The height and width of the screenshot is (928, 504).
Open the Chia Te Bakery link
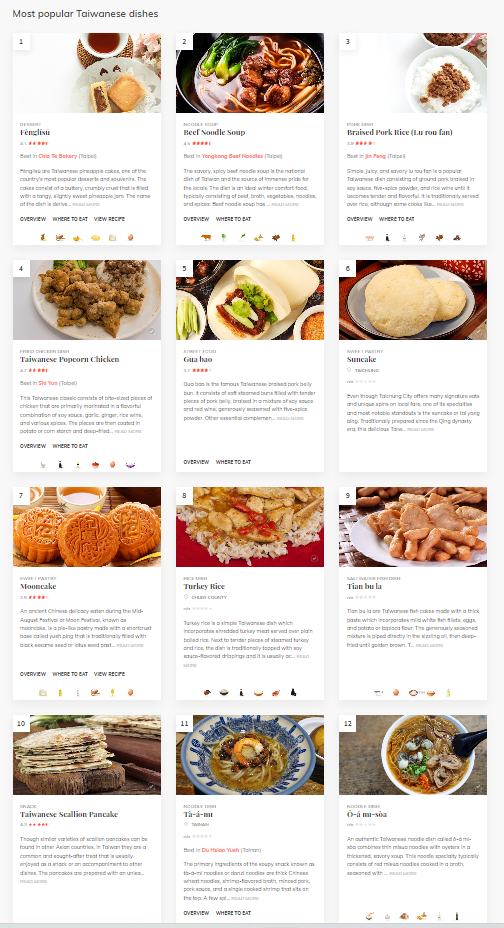click(x=58, y=156)
